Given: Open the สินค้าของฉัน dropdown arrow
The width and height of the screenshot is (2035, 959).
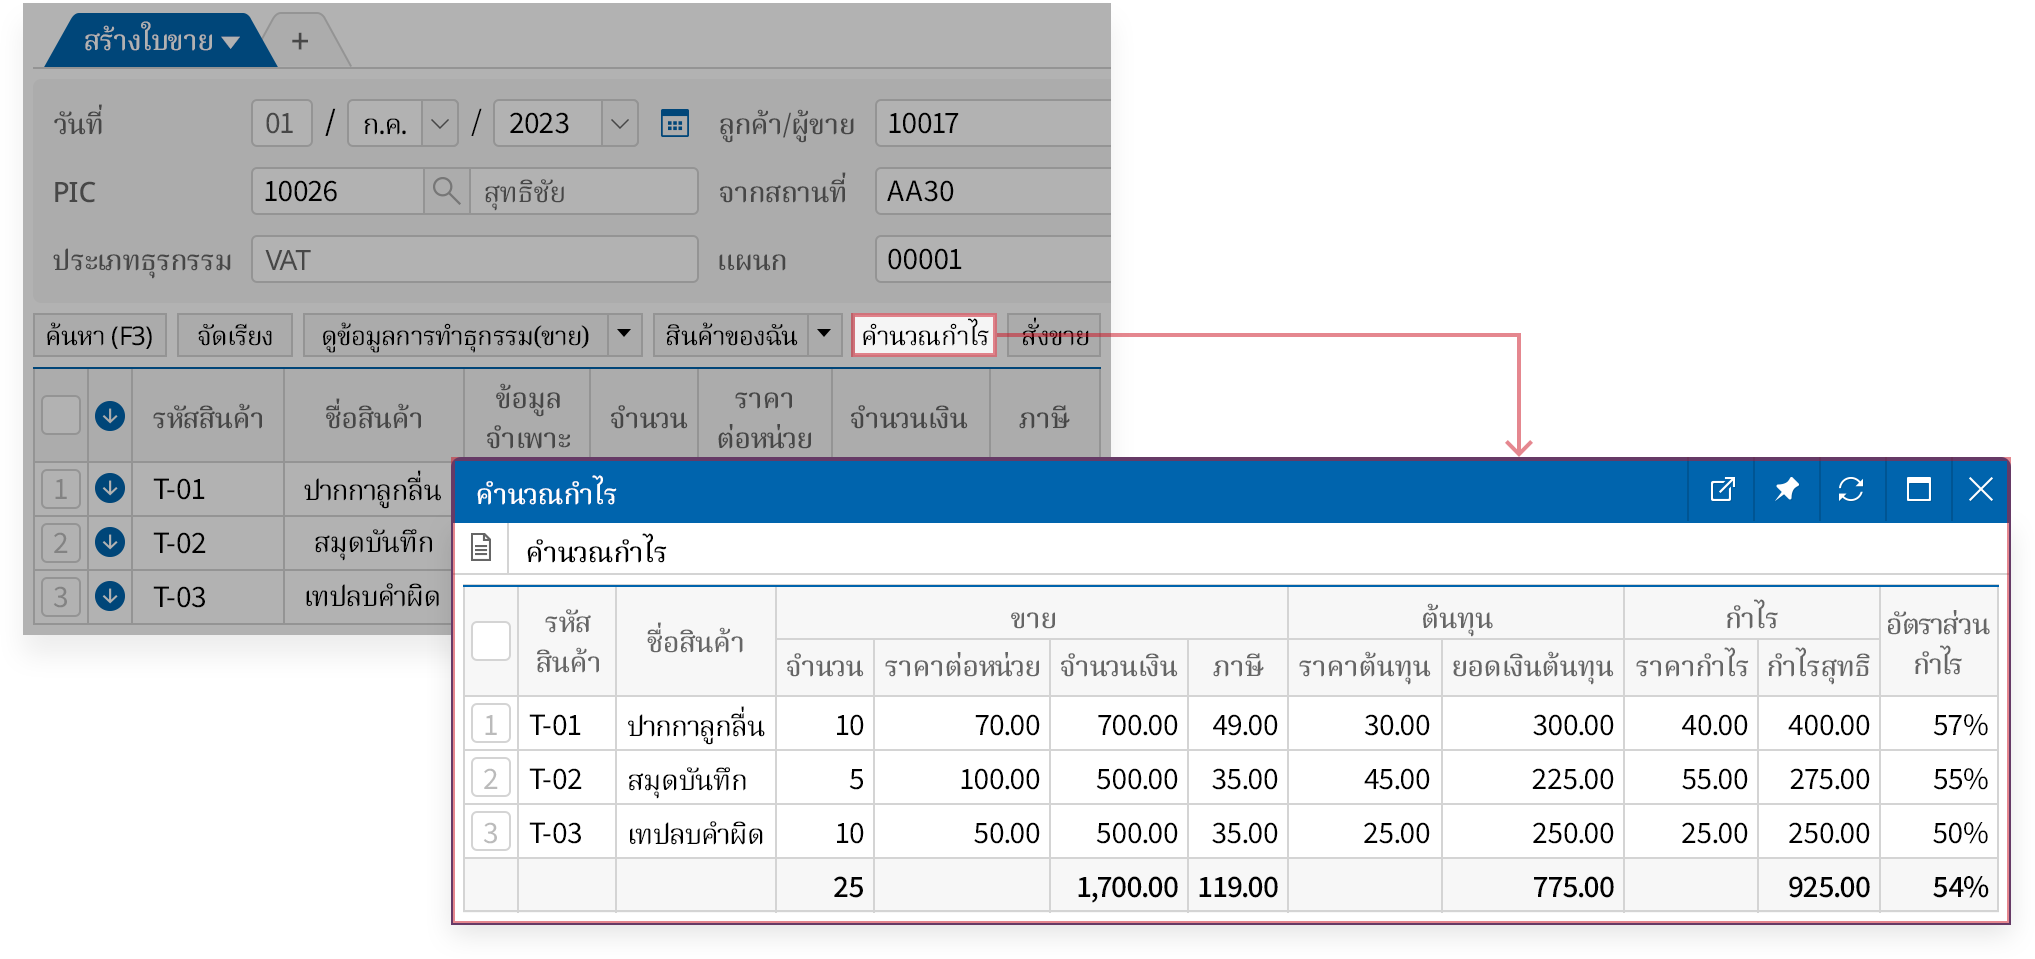Looking at the screenshot, I should coord(824,335).
